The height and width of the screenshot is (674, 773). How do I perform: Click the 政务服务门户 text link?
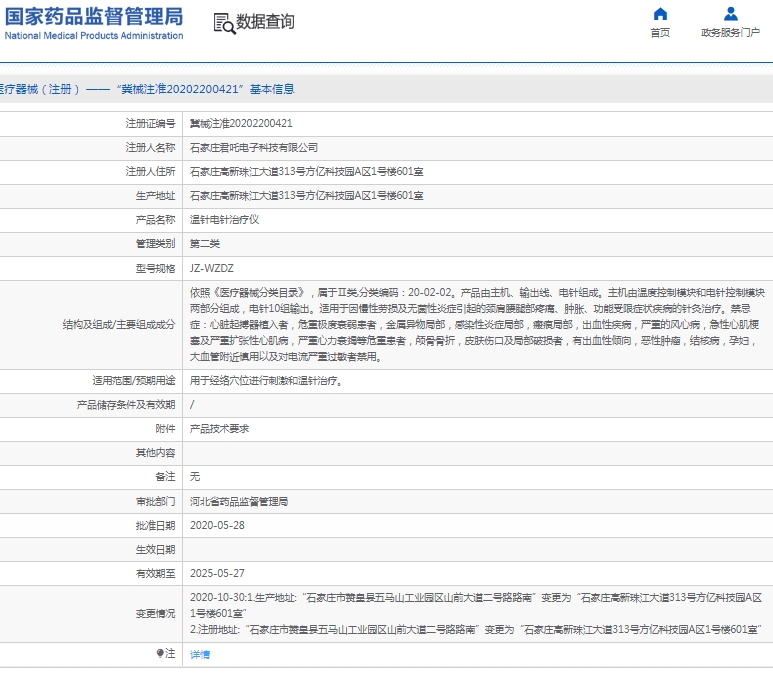(x=731, y=33)
